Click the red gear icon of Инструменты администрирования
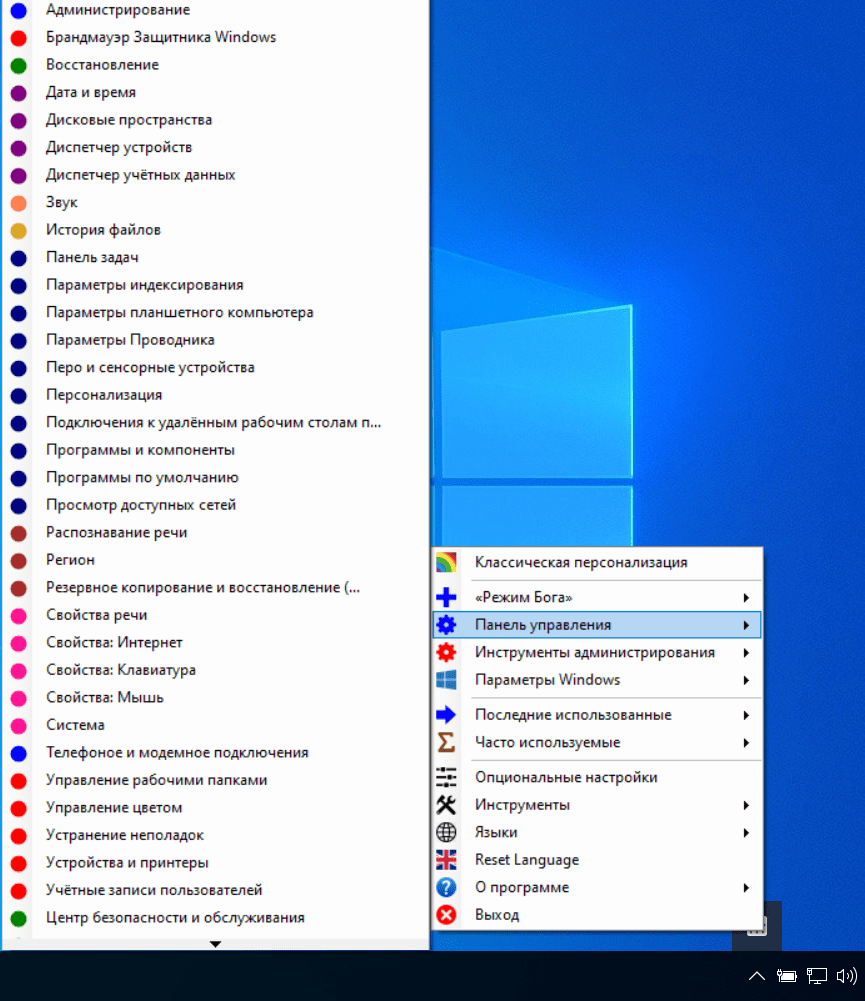Viewport: 865px width, 1001px height. [x=446, y=652]
